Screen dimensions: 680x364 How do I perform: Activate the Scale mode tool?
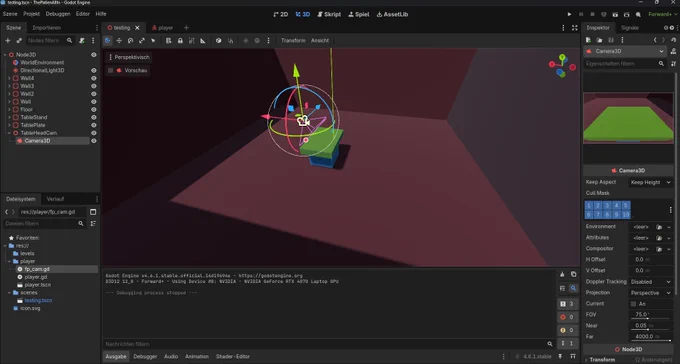pos(142,40)
